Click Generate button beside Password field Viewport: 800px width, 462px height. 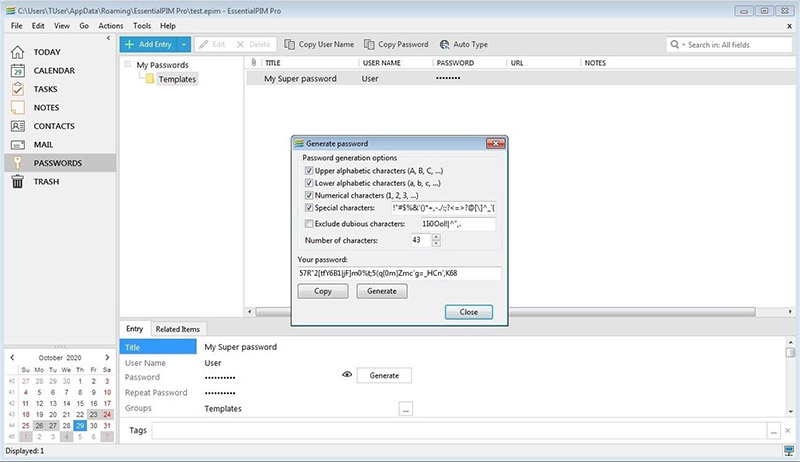(x=384, y=375)
